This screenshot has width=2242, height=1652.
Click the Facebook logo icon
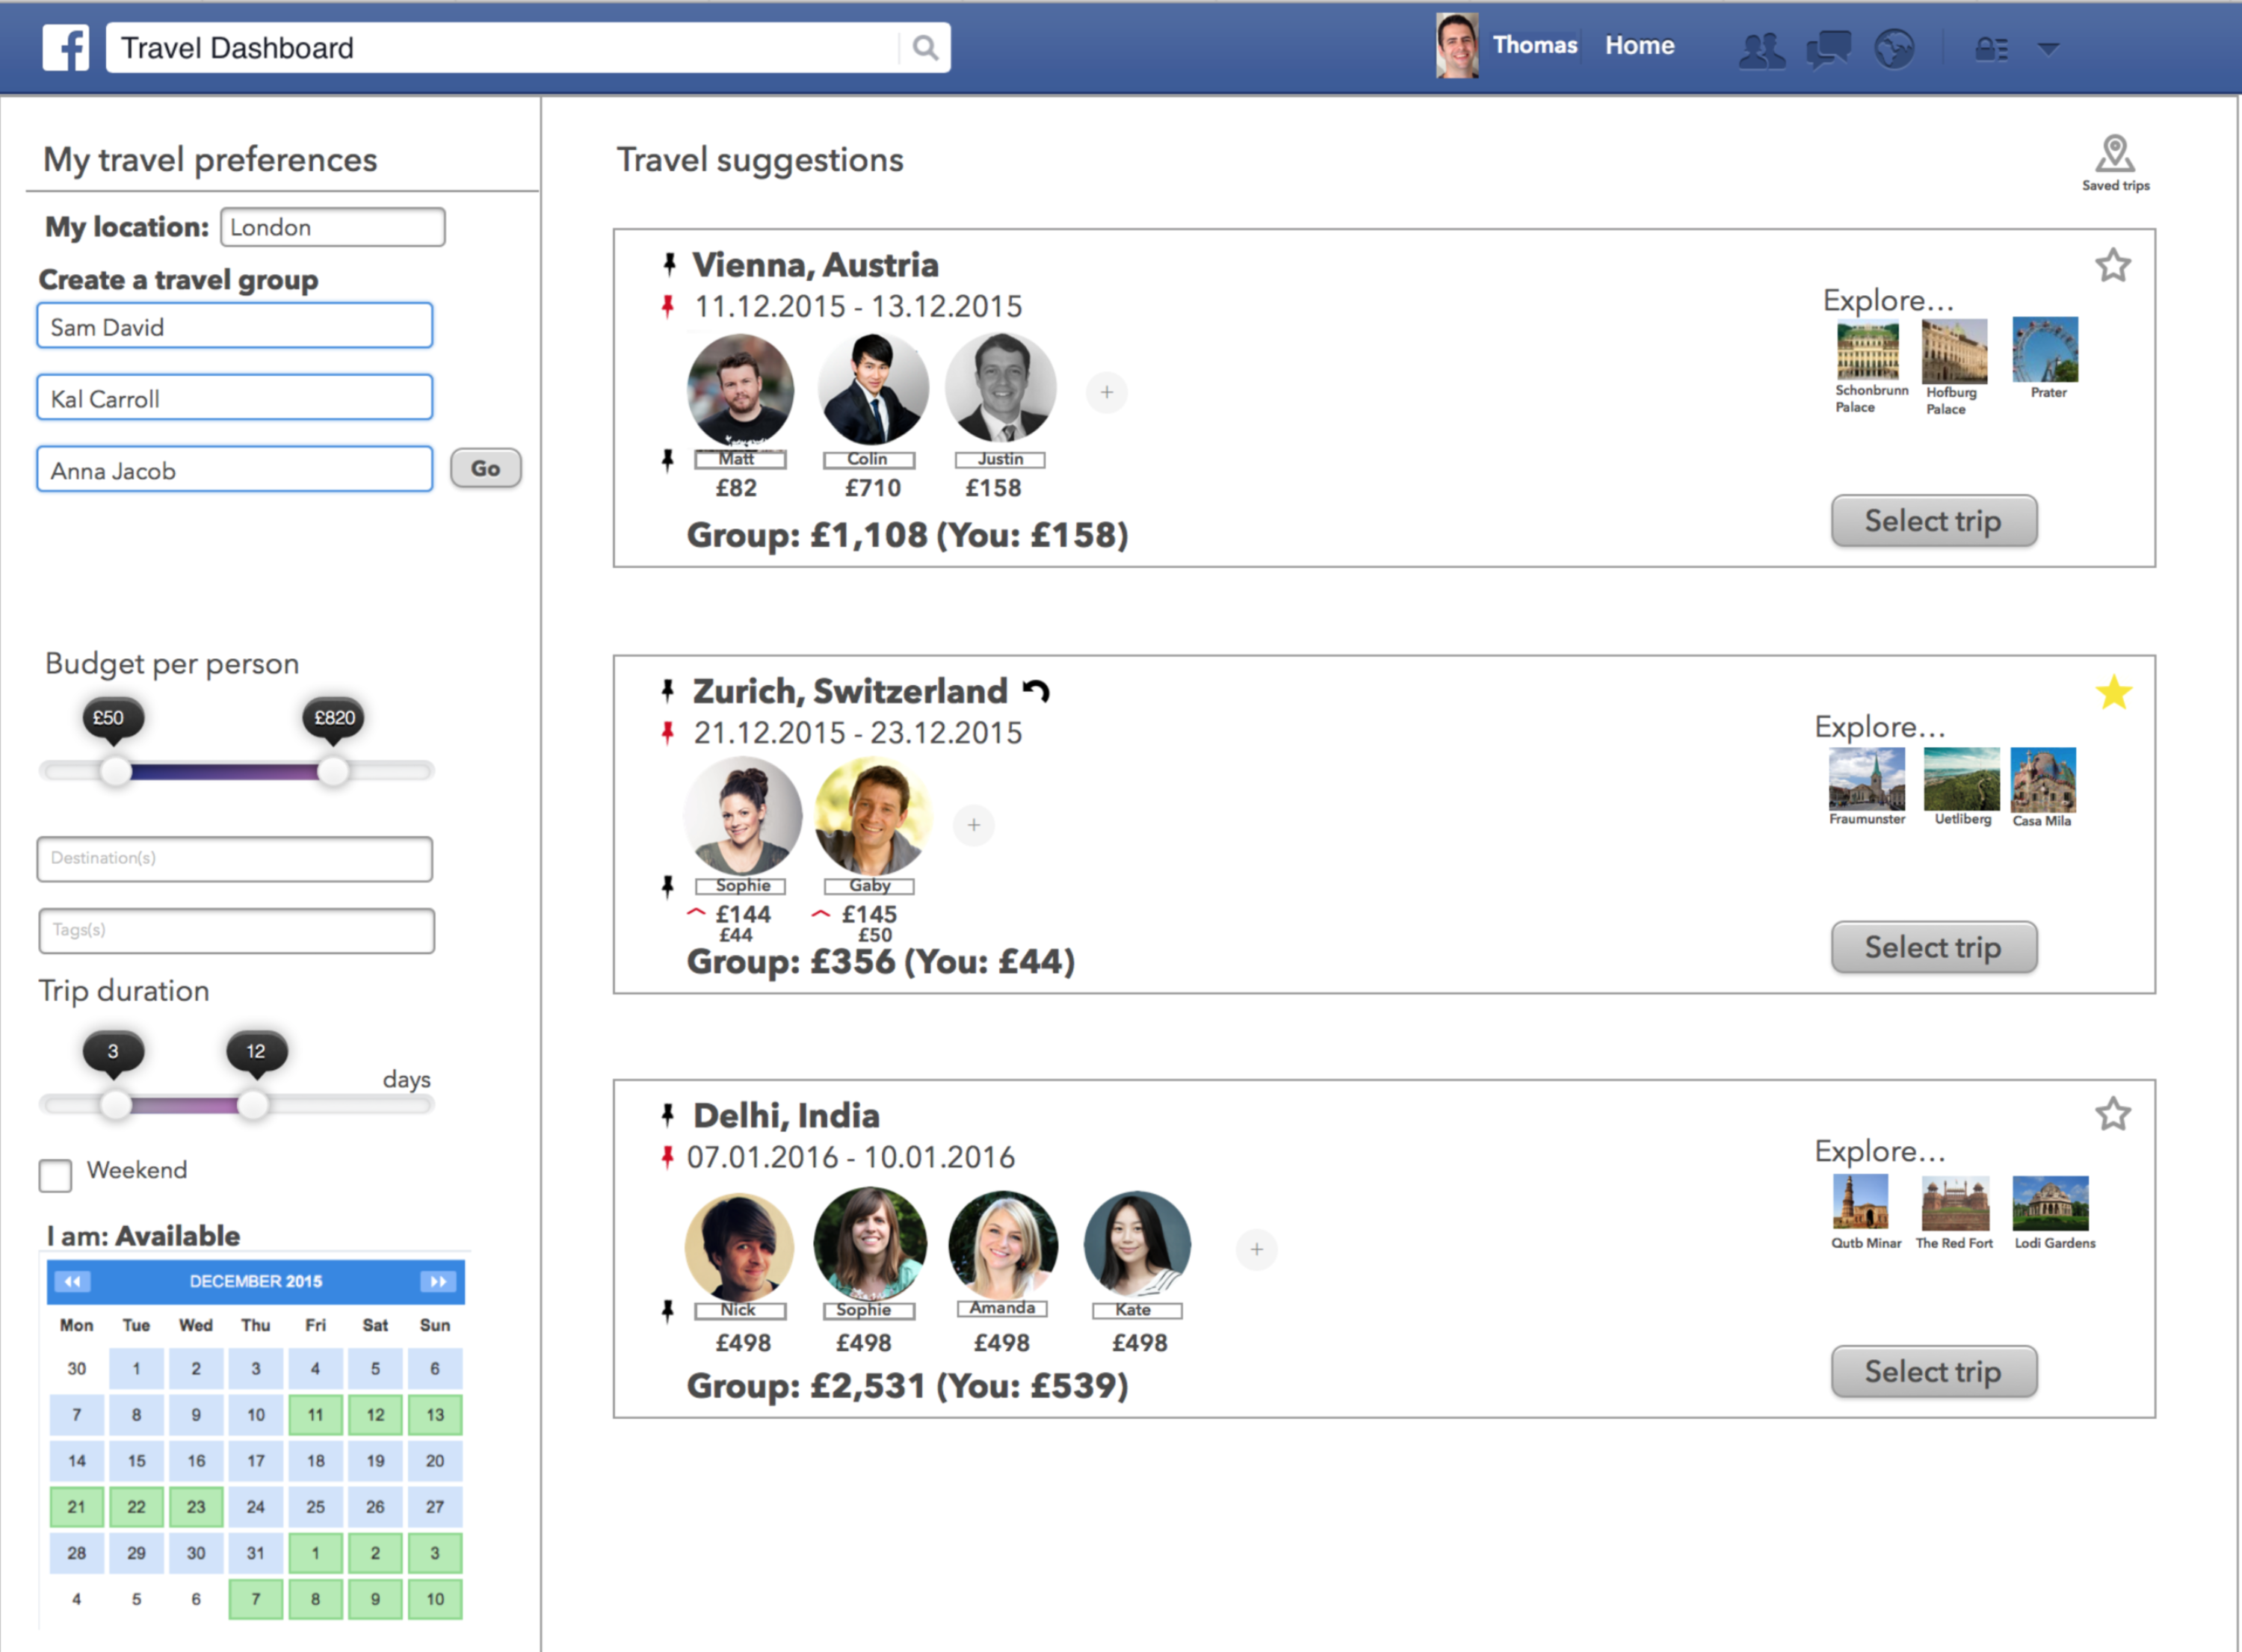(66, 47)
